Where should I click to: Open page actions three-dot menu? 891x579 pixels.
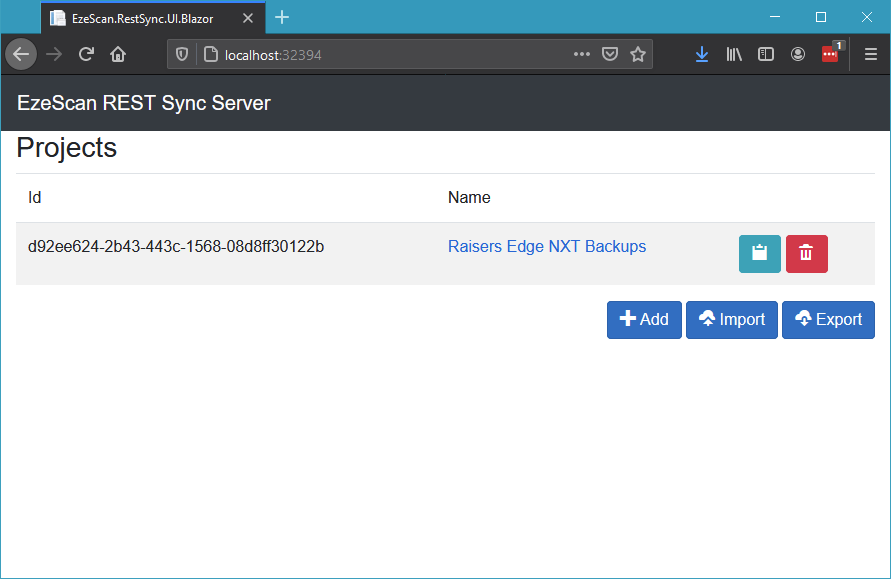pyautogui.click(x=582, y=55)
